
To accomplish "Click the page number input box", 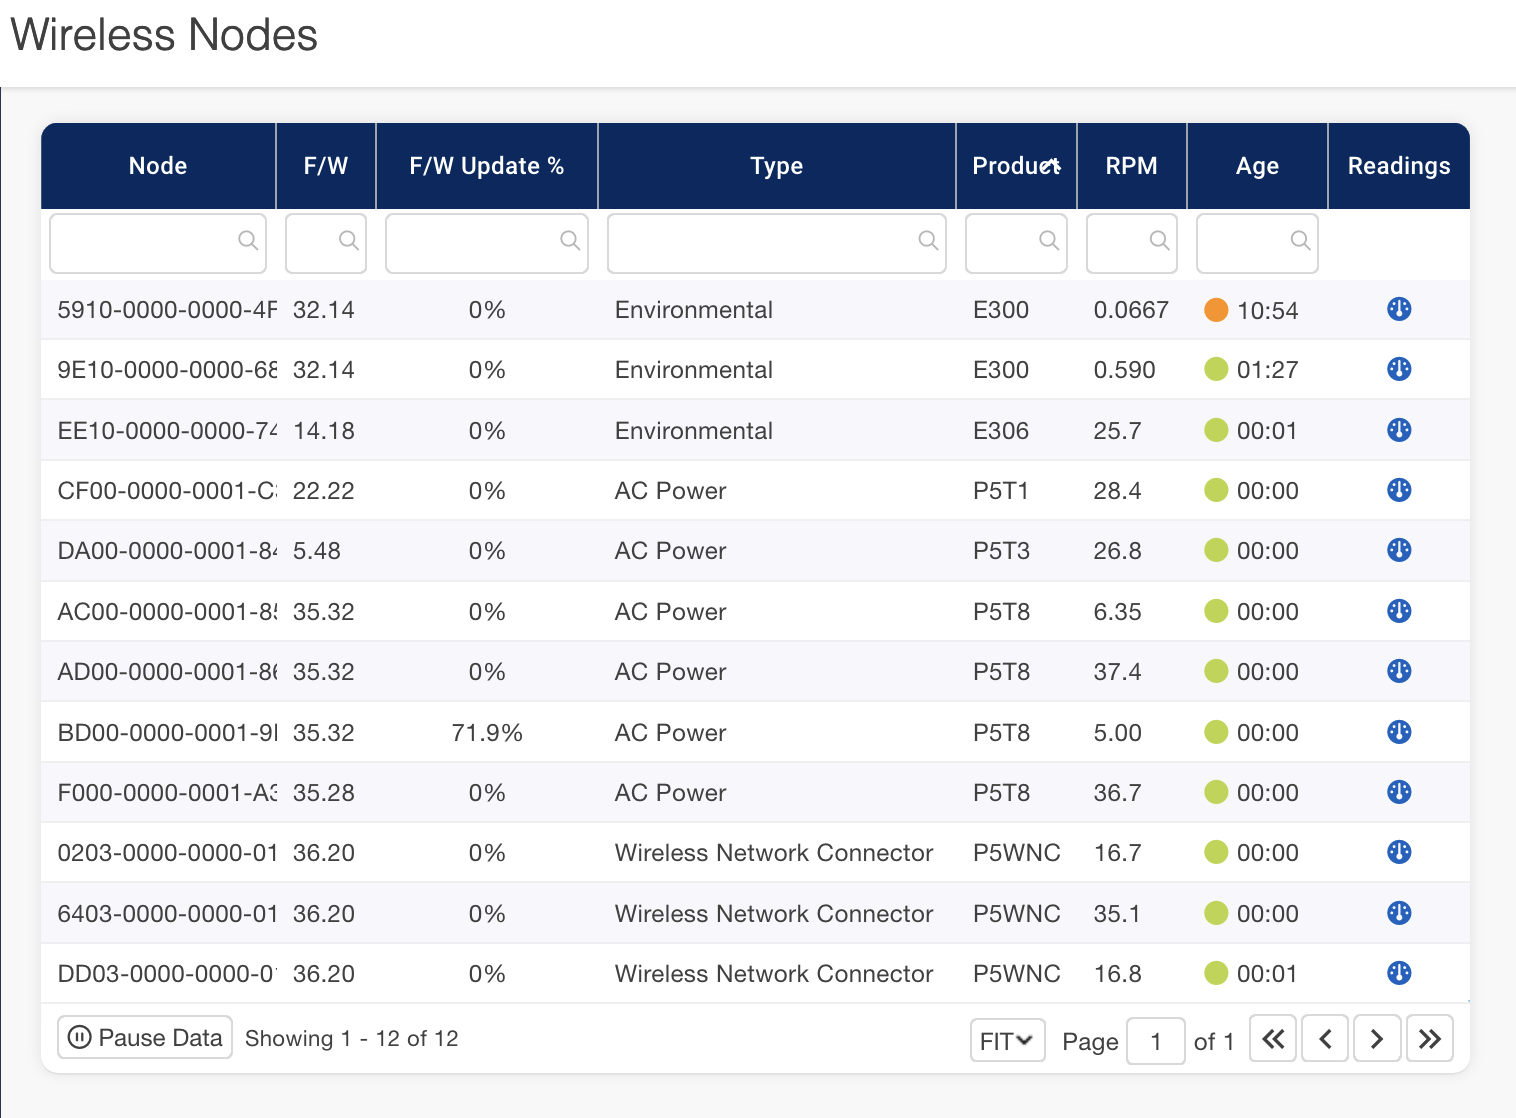I will click(1155, 1042).
